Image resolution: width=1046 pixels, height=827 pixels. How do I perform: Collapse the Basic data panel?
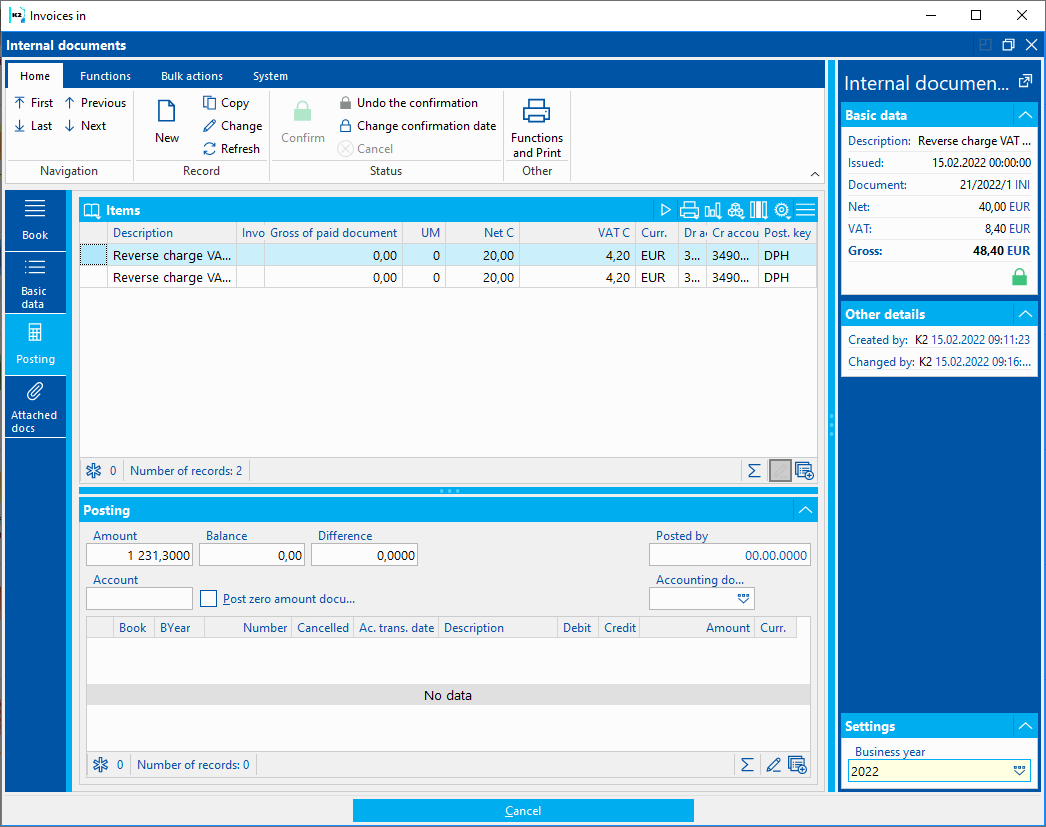1024,115
